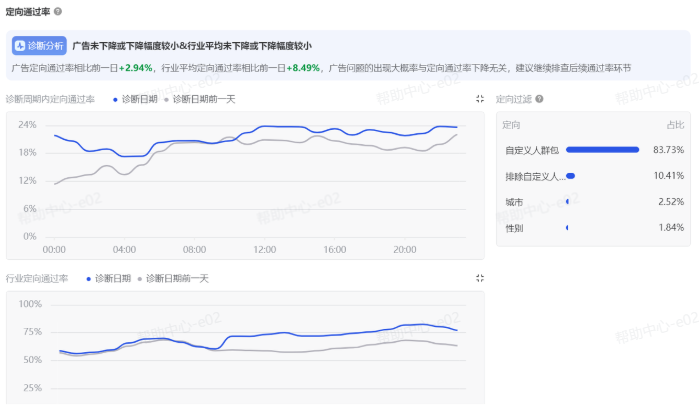Select the truncated 排除自定义人... label
699x407 pixels.
tap(535, 177)
